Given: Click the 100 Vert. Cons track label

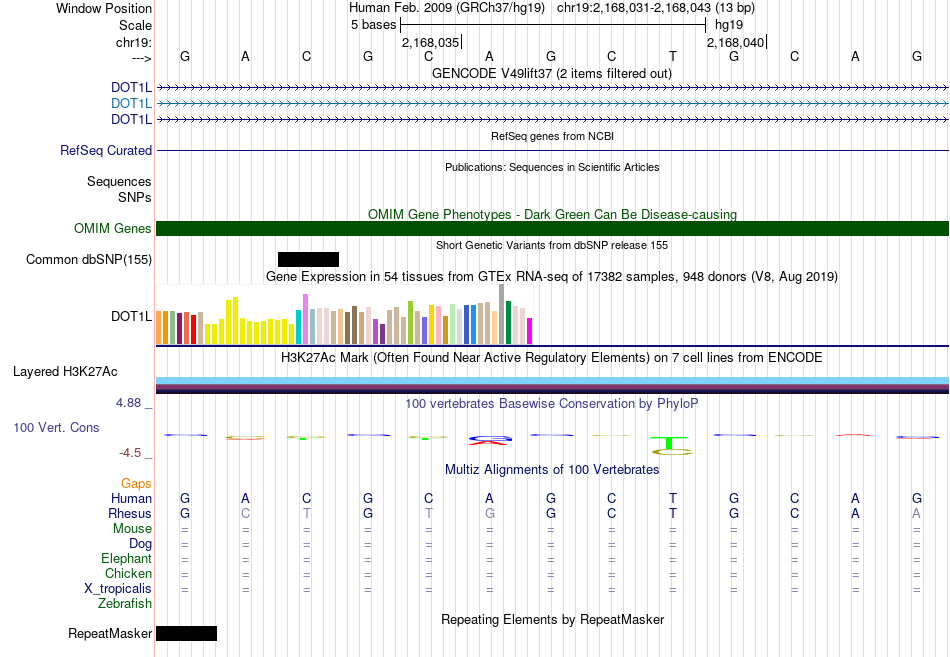Looking at the screenshot, I should (56, 427).
